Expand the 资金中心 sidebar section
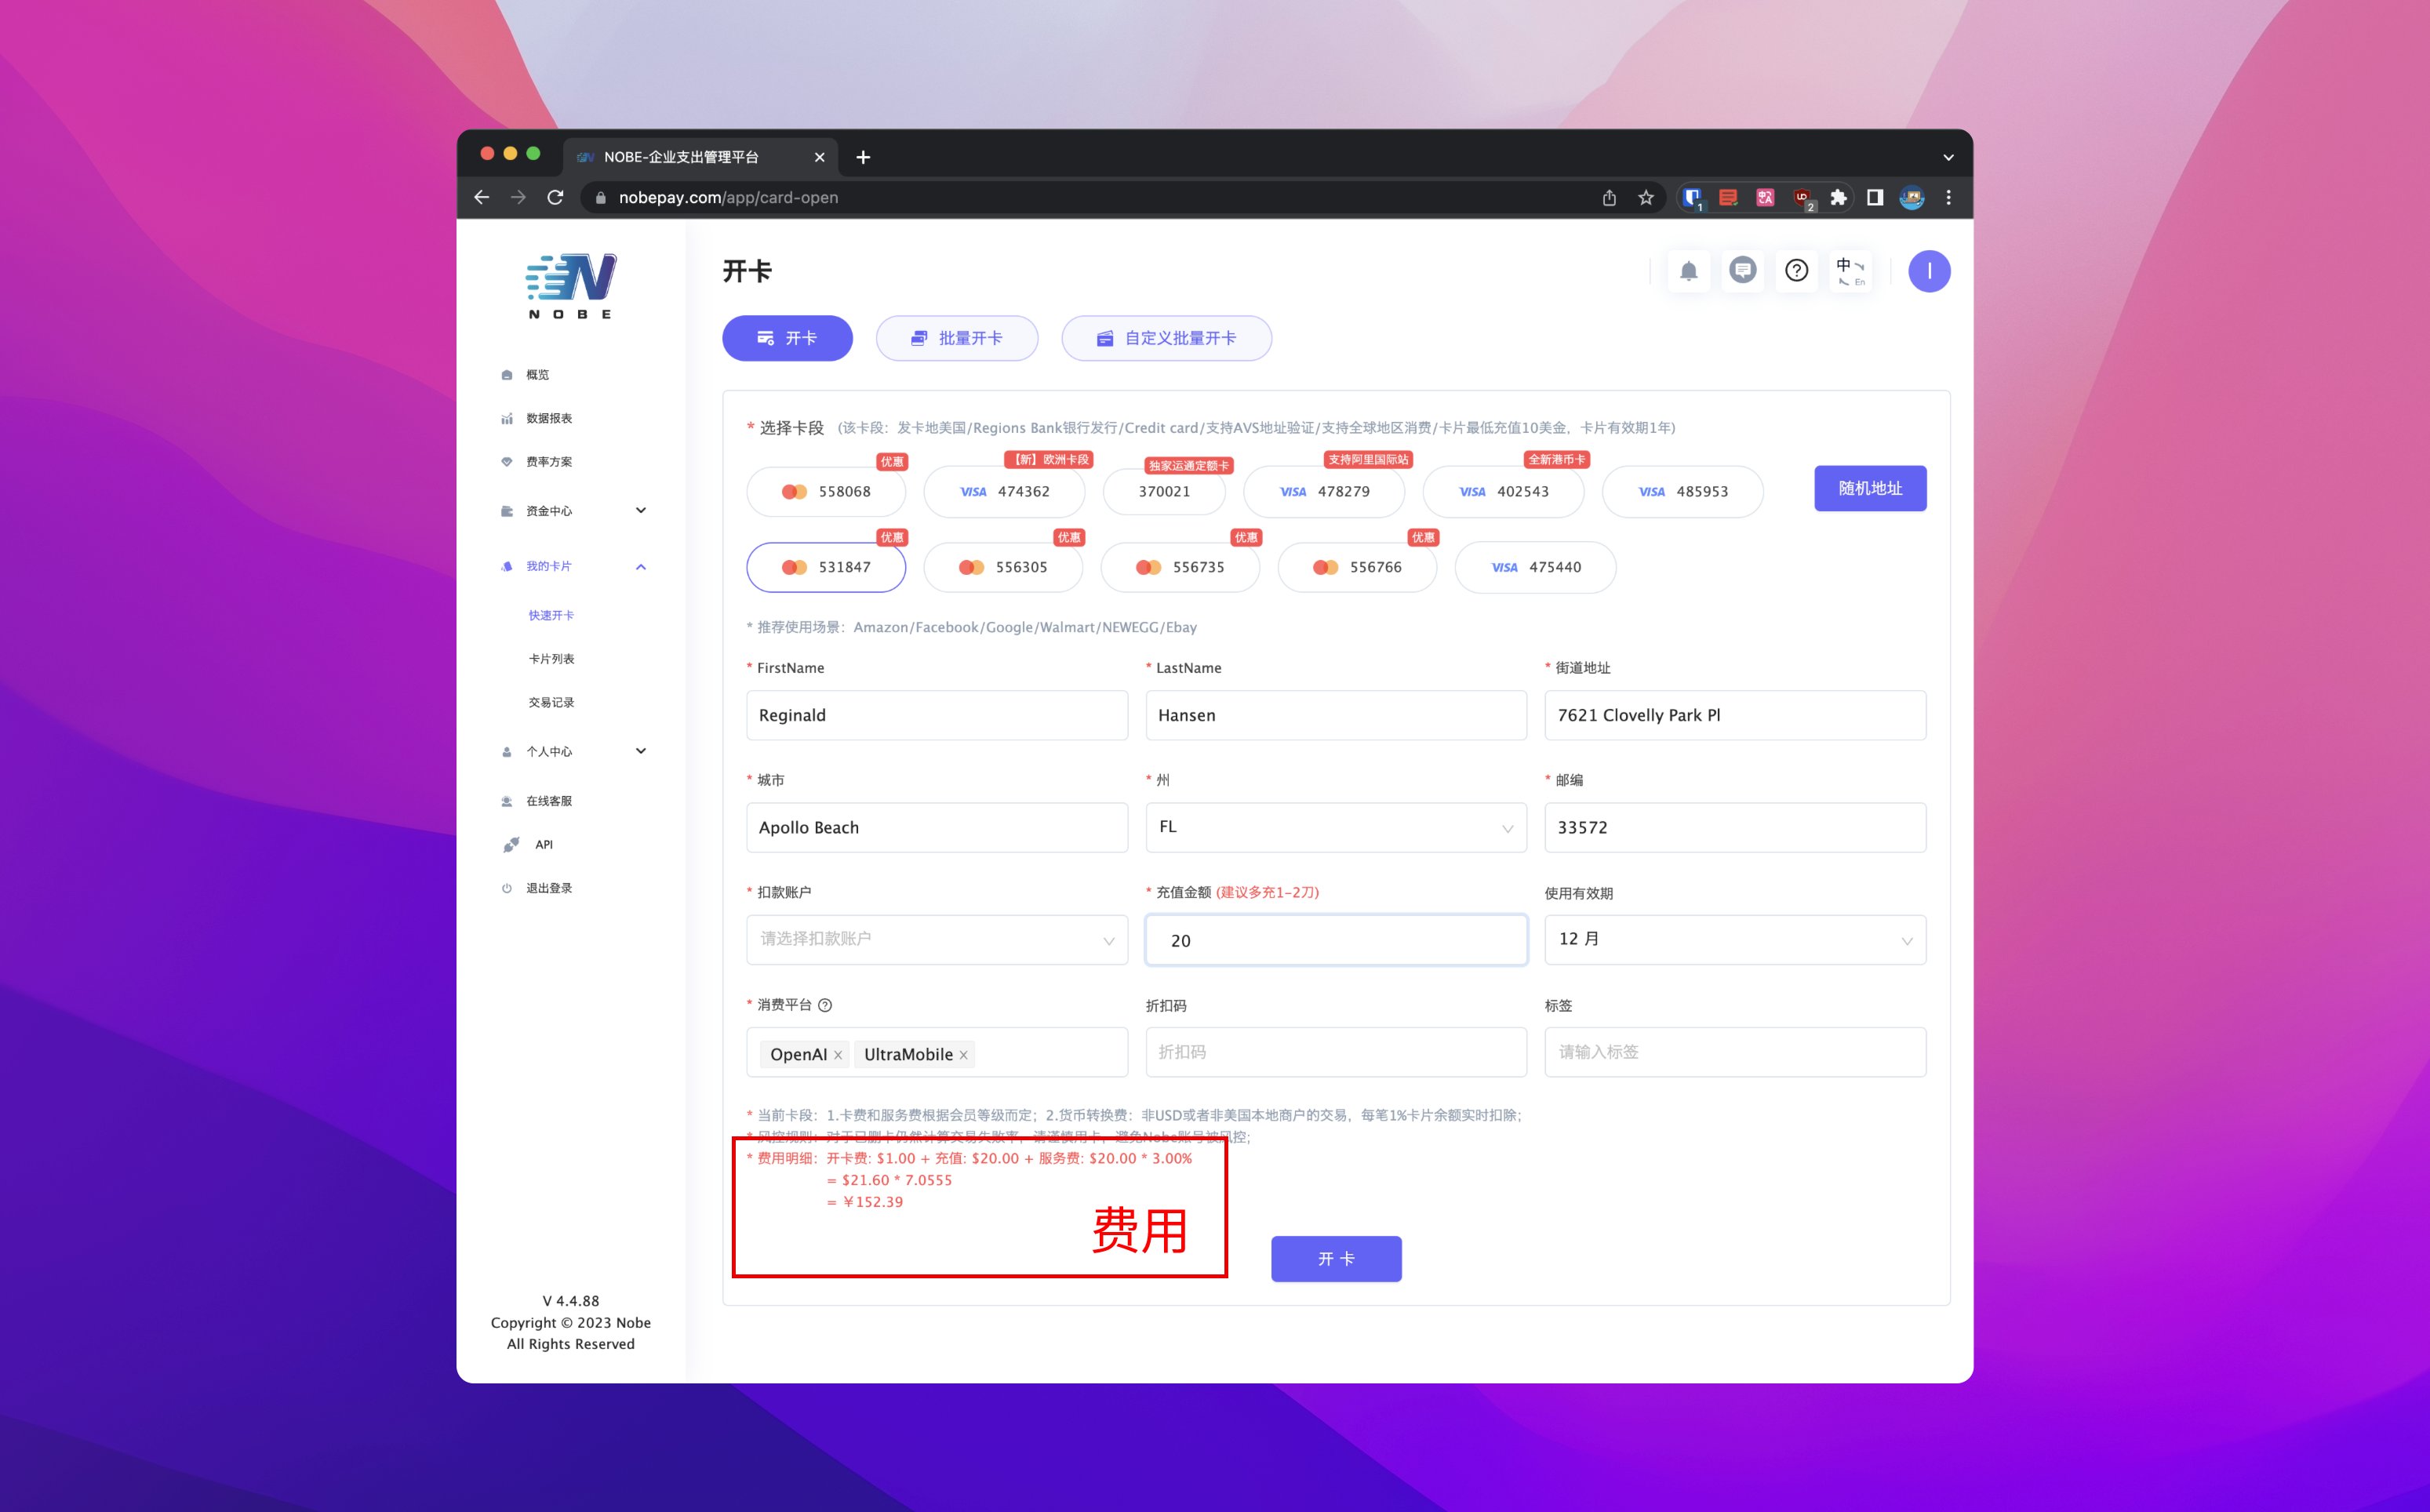 [x=574, y=511]
